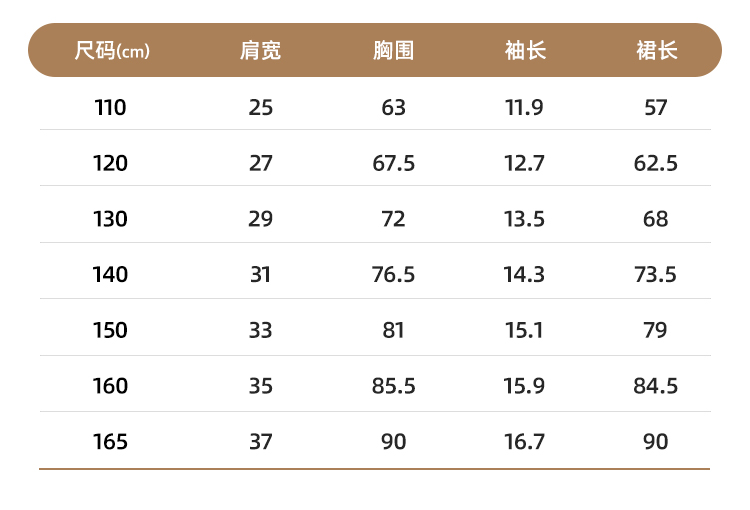Select the bust value 67.5
Viewport: 750px width, 510px height.
(x=393, y=163)
